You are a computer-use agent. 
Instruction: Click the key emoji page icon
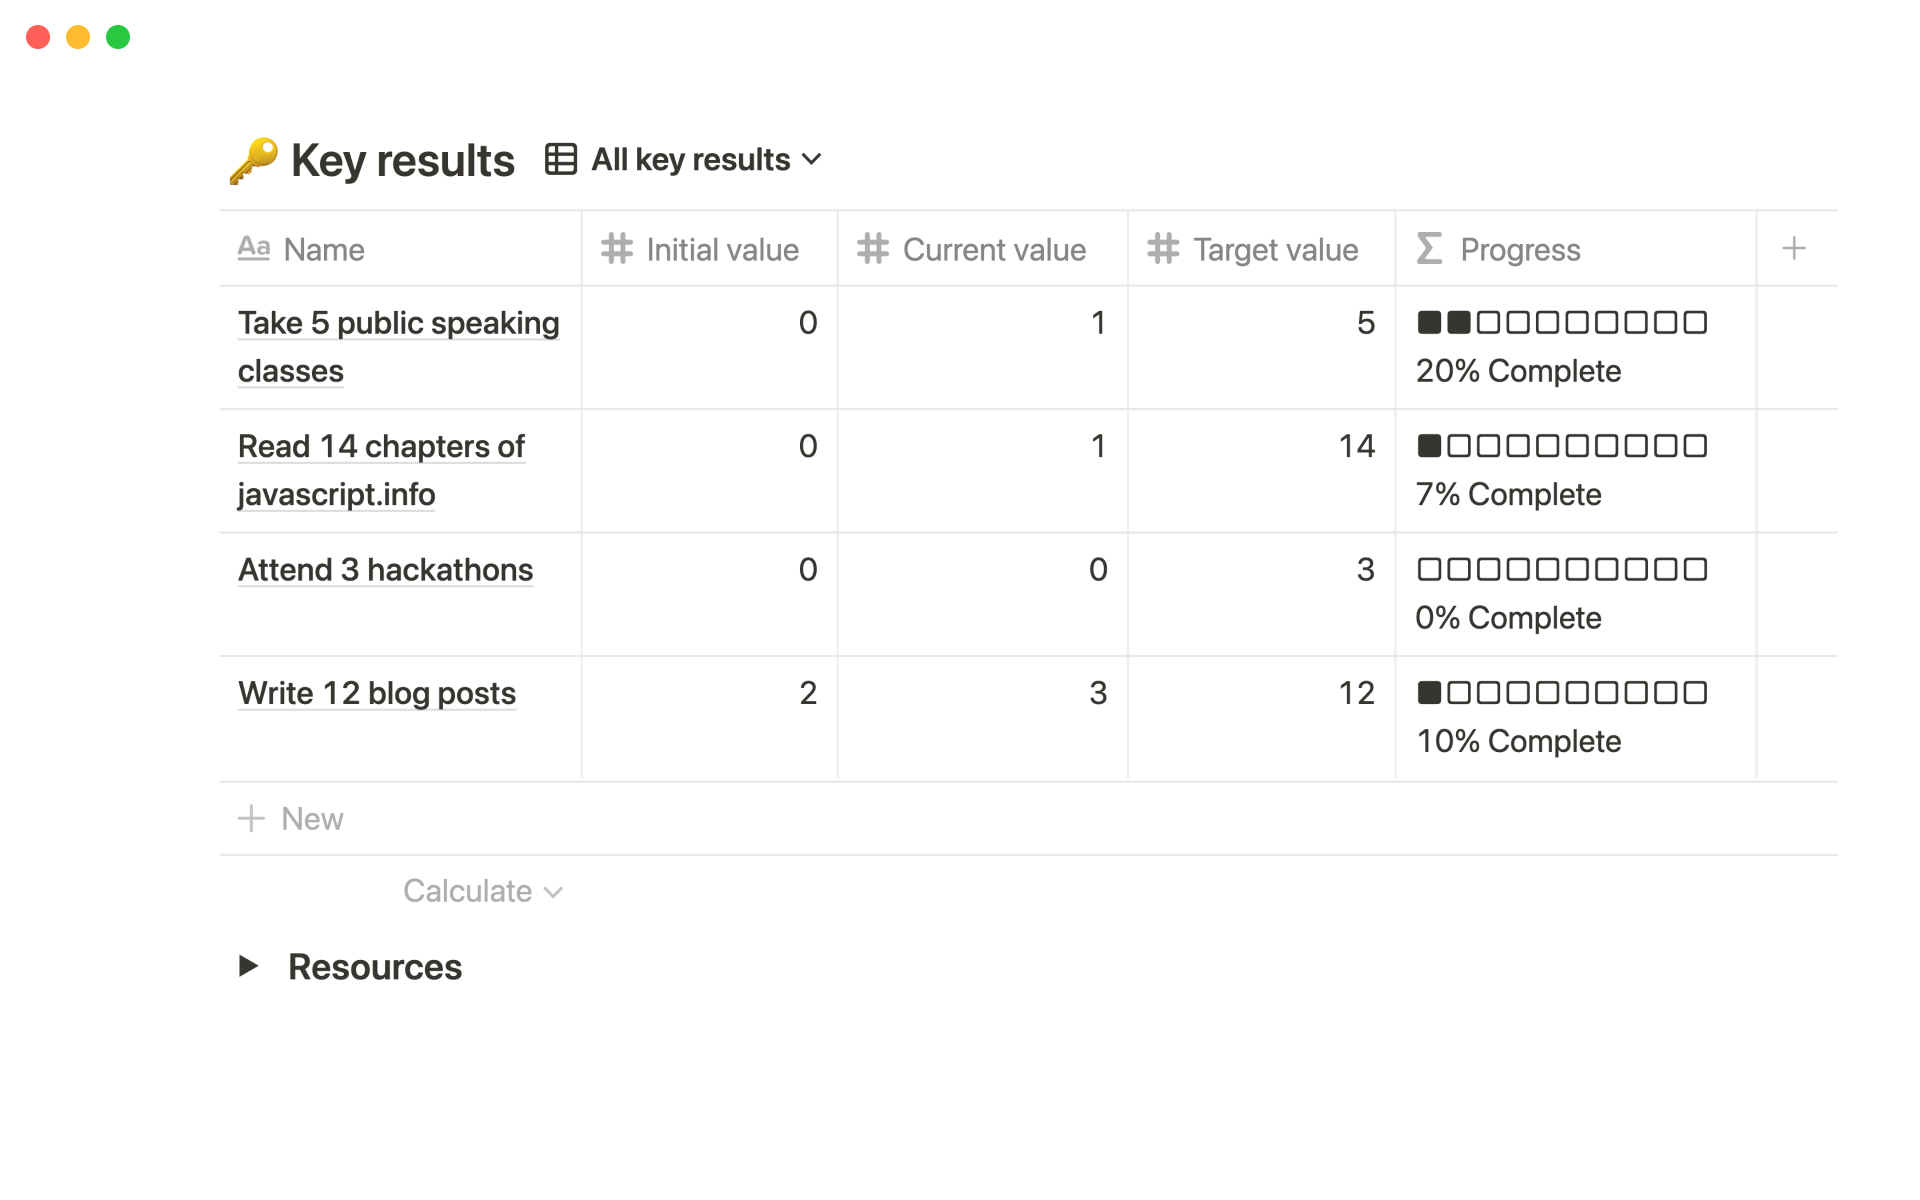point(253,161)
